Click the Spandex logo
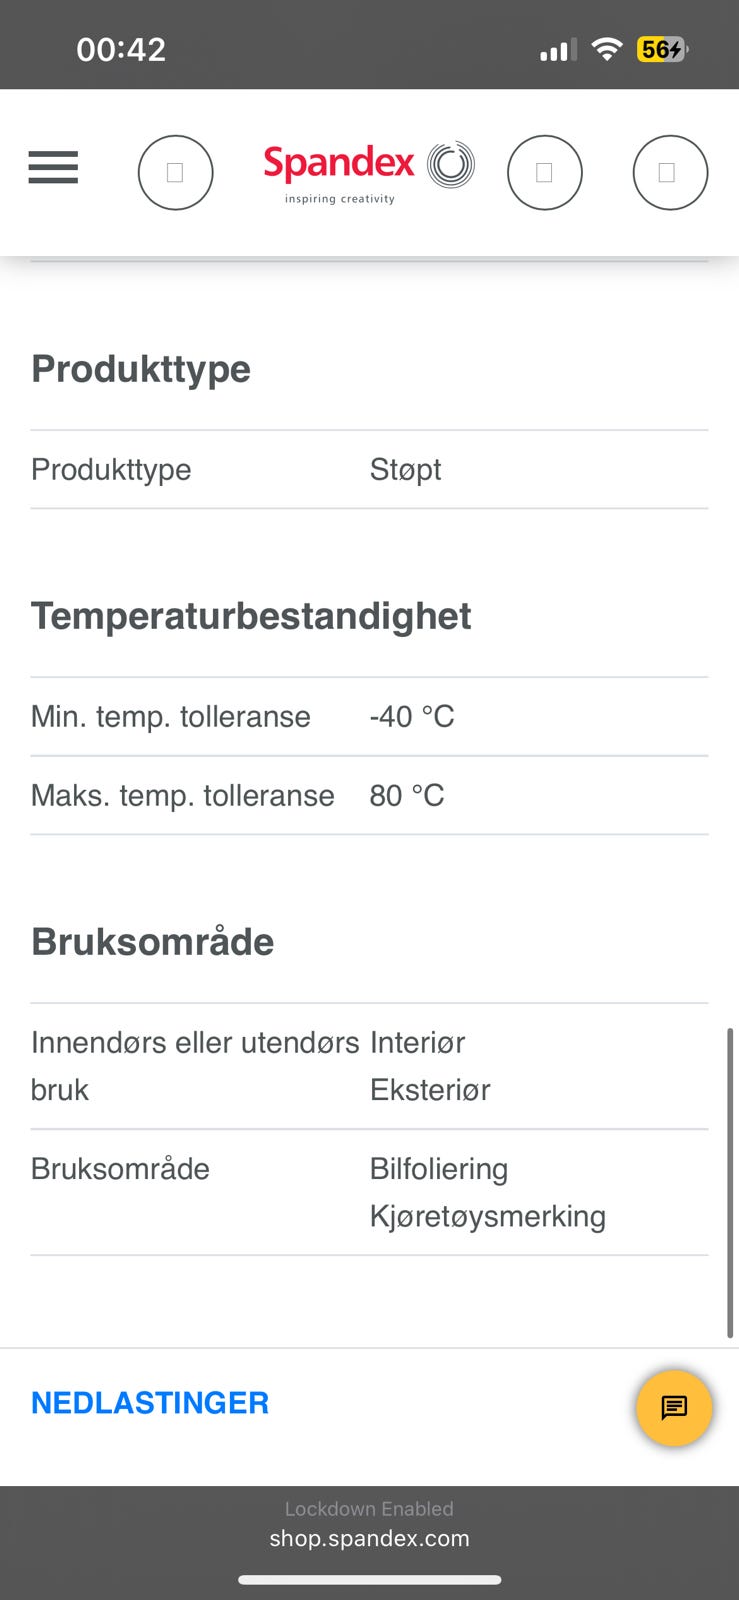The height and width of the screenshot is (1600, 739). click(x=368, y=170)
